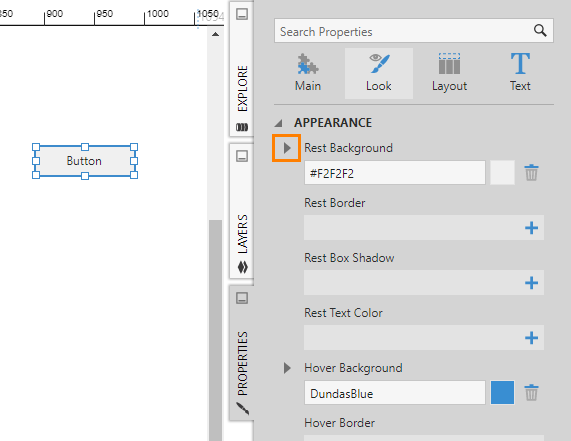Open the Text properties tab

tap(520, 73)
